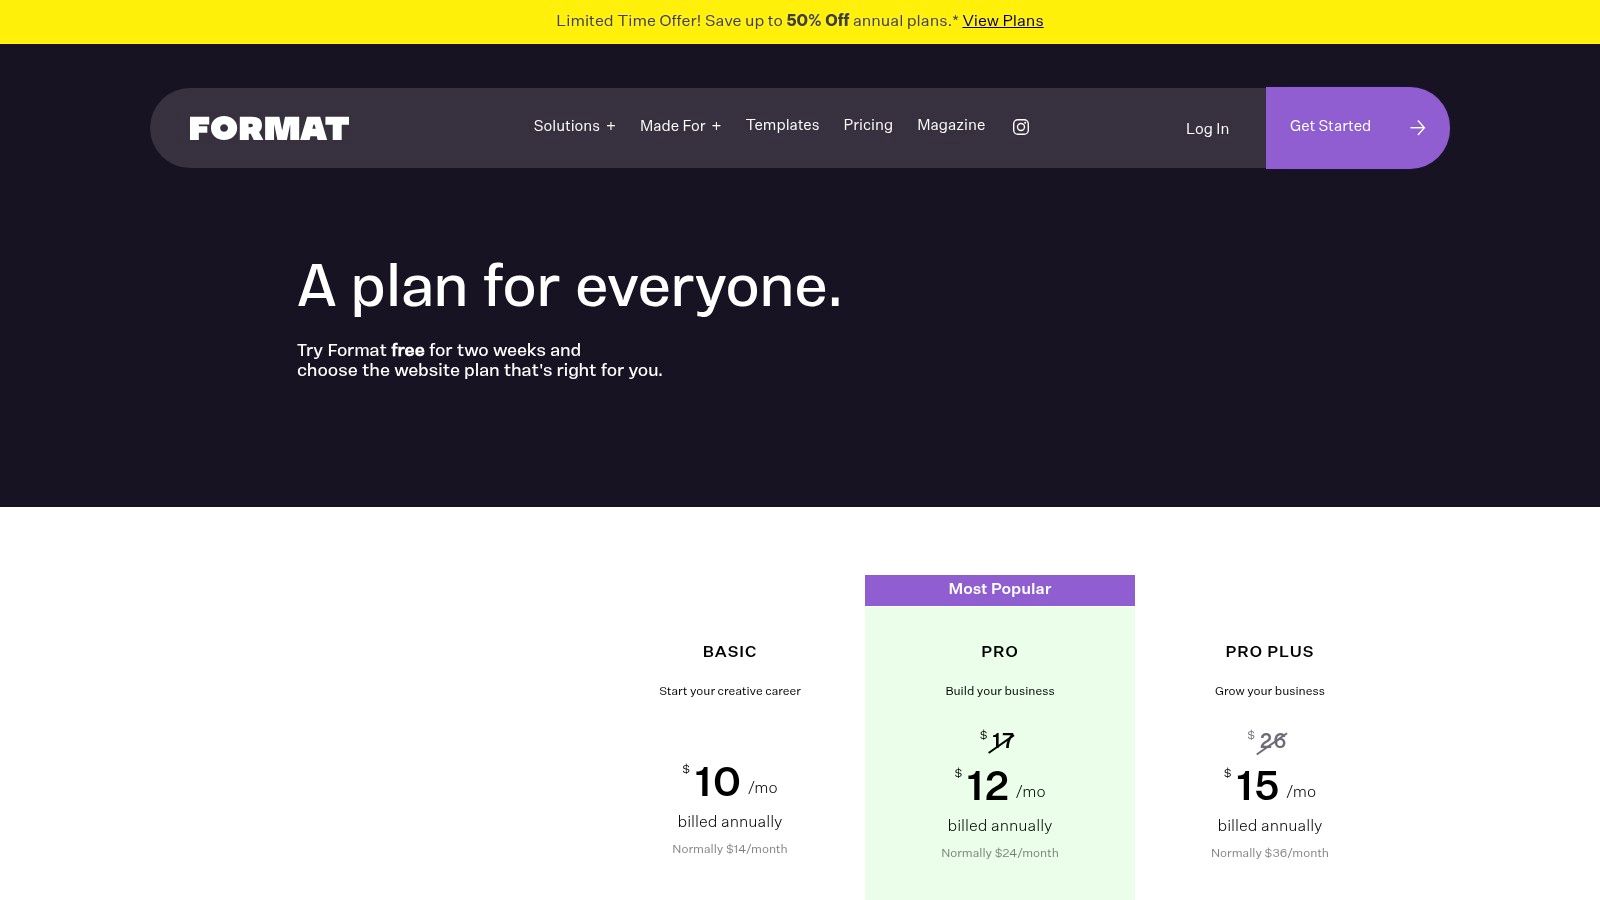1600x900 pixels.
Task: Select the PRO plan heading
Action: click(x=1000, y=652)
